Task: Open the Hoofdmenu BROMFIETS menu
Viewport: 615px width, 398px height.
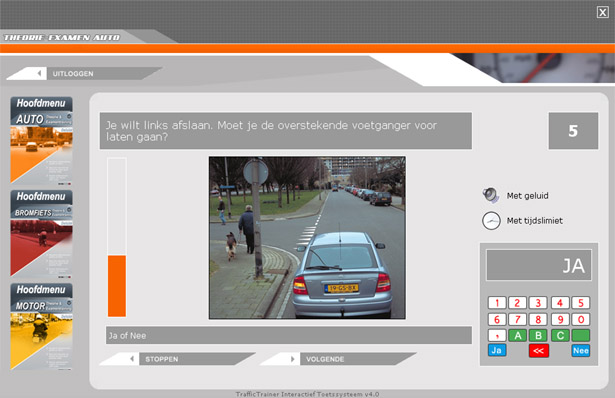Action: point(41,233)
